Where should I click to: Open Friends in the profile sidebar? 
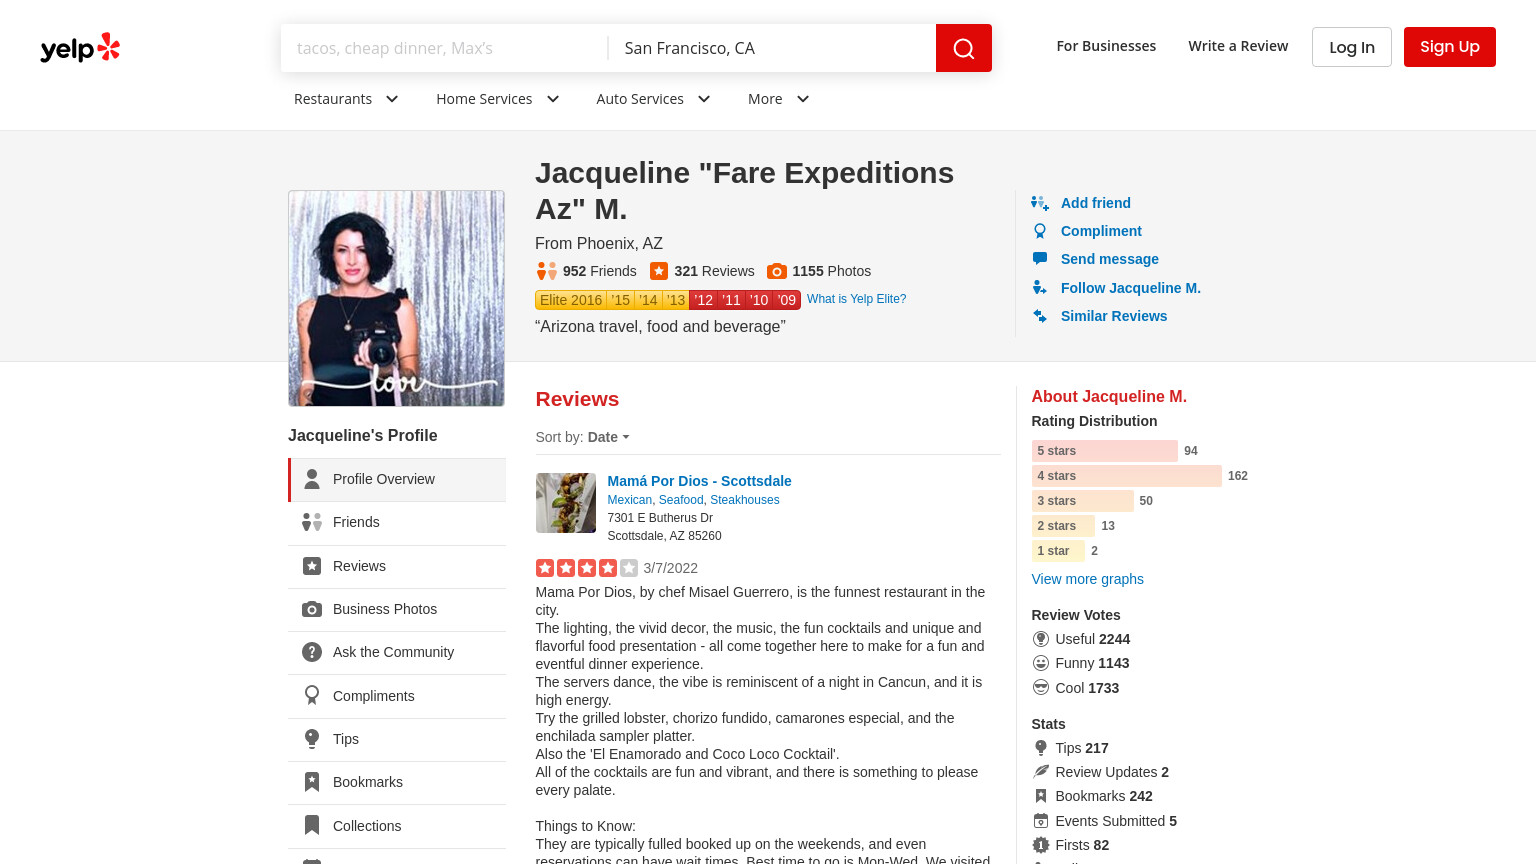click(397, 523)
